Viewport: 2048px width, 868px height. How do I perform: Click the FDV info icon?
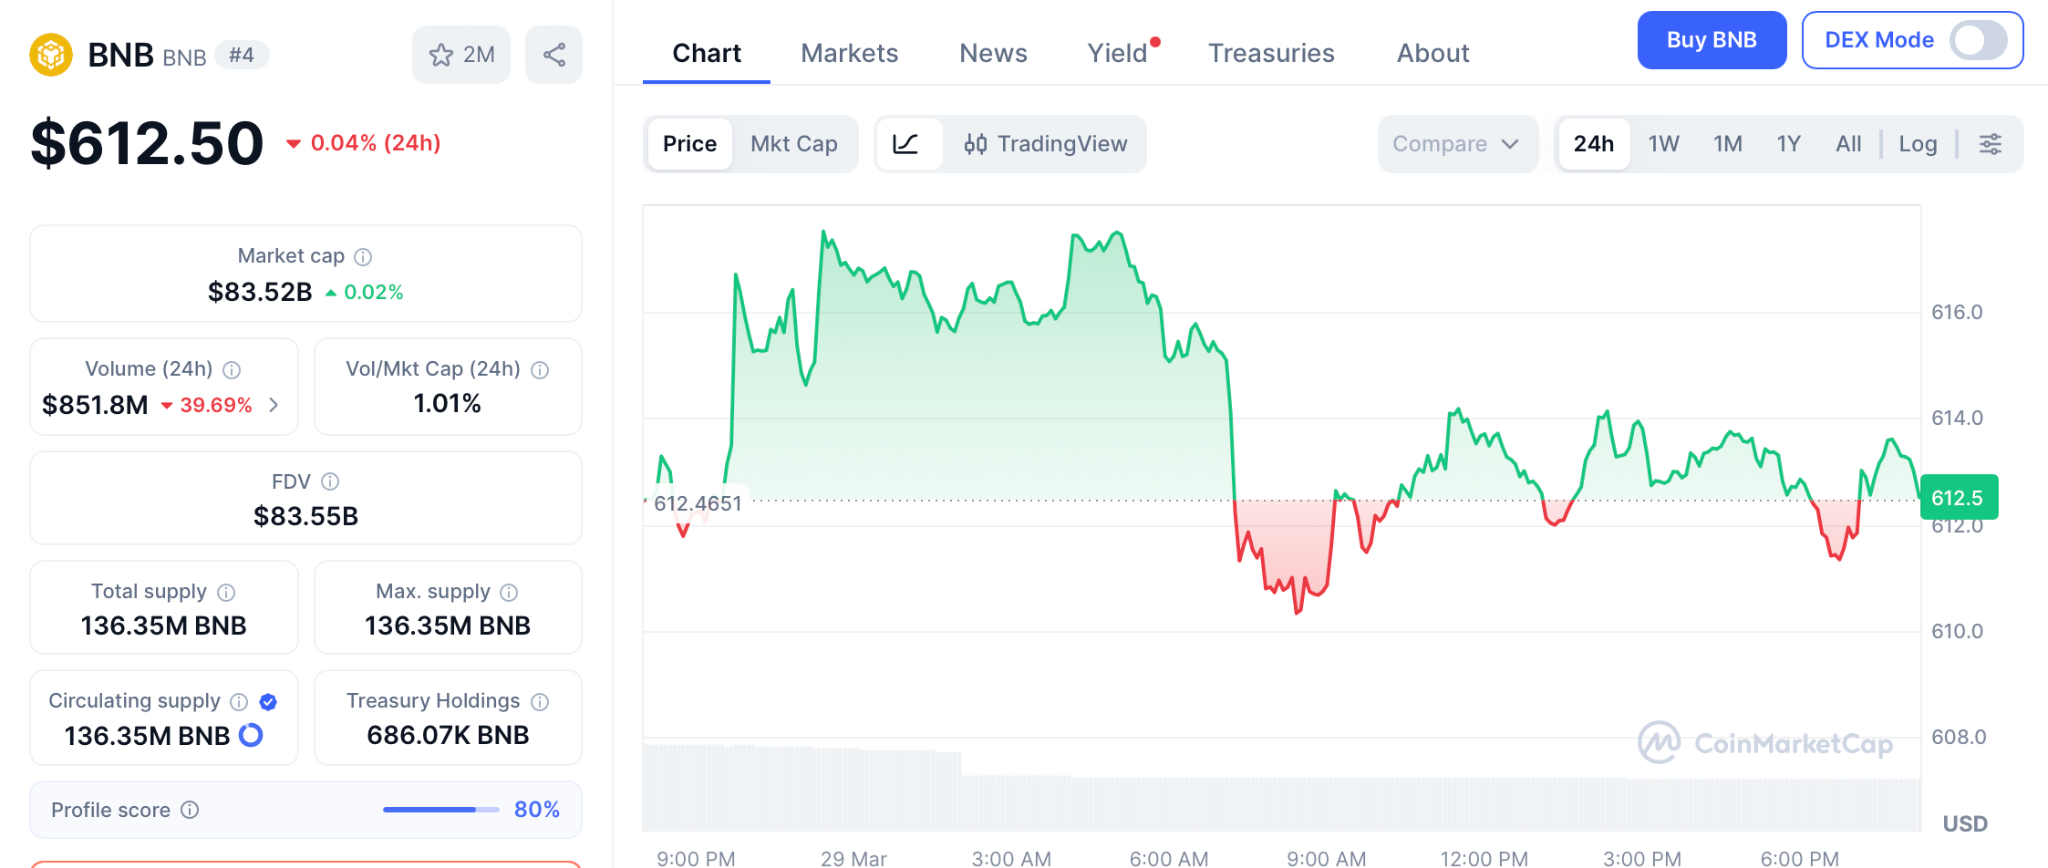click(330, 482)
